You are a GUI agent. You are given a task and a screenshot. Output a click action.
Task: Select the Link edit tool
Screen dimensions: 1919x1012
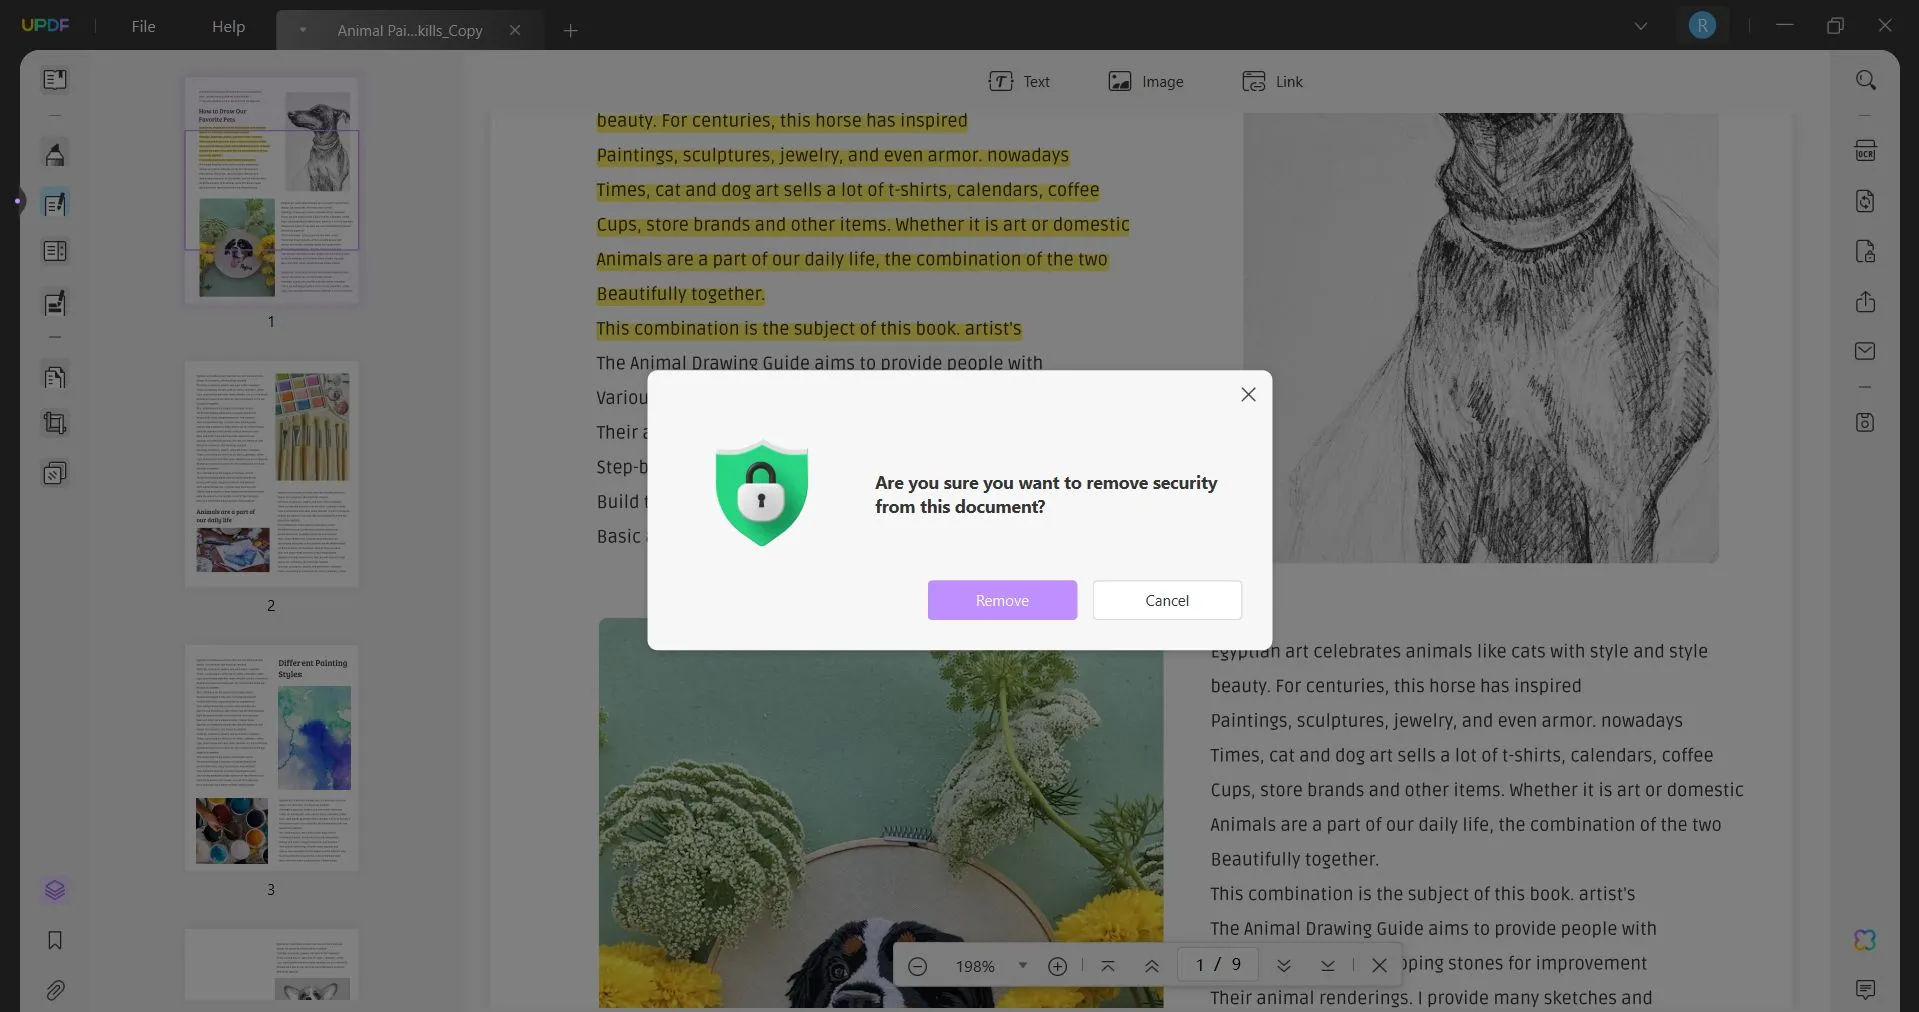coord(1272,82)
